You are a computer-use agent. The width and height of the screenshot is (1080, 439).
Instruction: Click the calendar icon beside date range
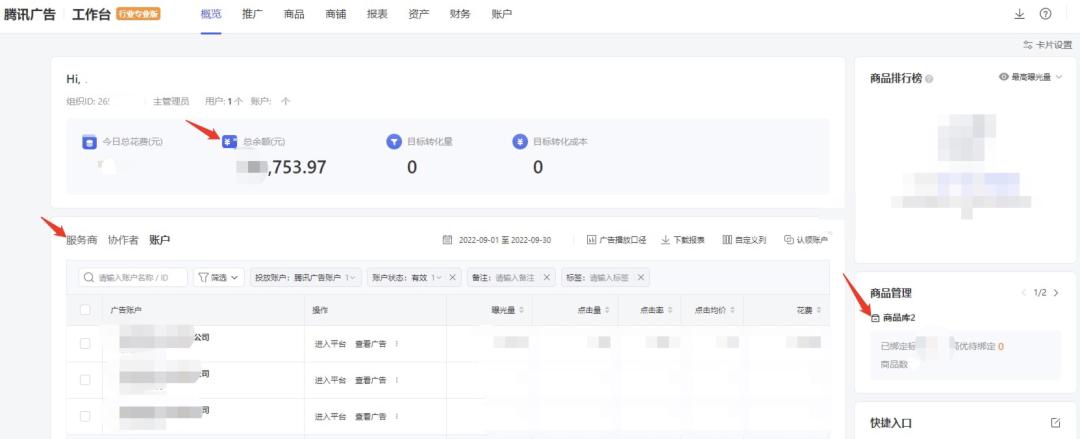coord(447,240)
